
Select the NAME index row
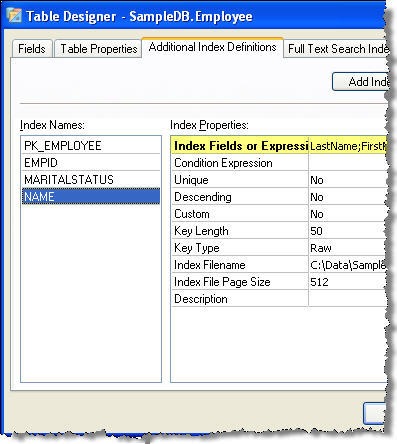coord(91,196)
